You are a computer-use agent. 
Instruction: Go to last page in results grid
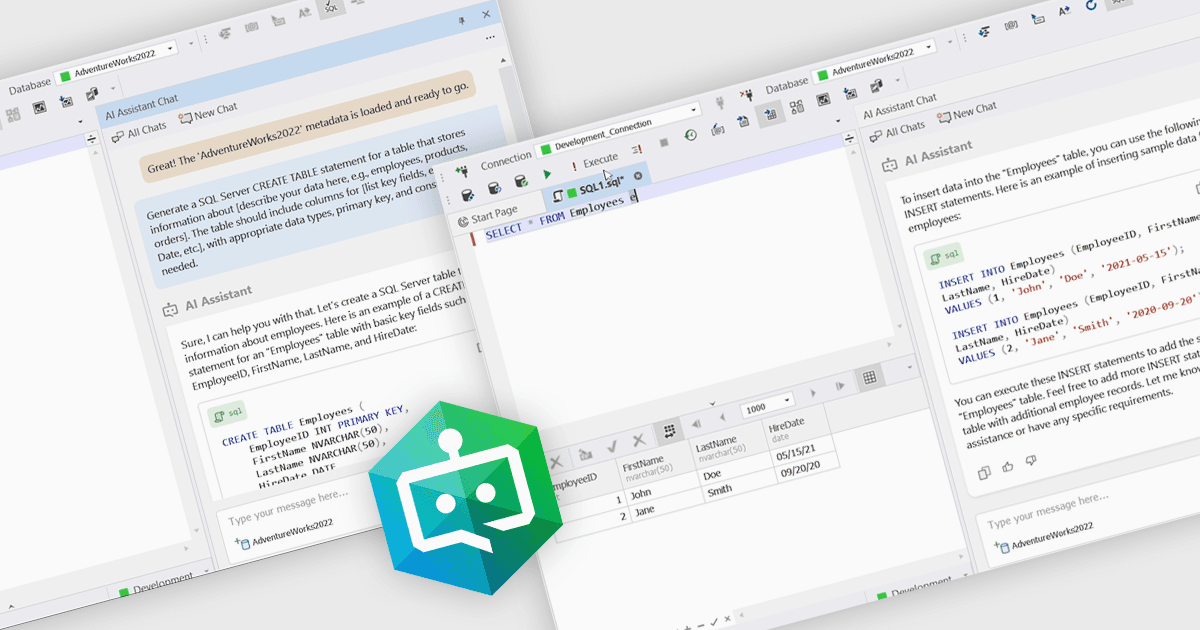click(x=841, y=384)
